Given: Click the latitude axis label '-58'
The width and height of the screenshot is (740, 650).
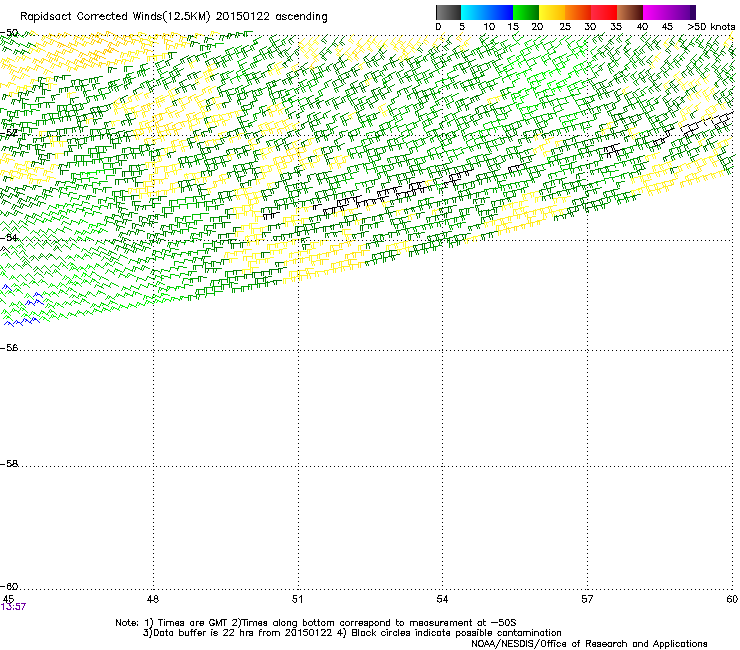Looking at the screenshot, I should point(9,464).
